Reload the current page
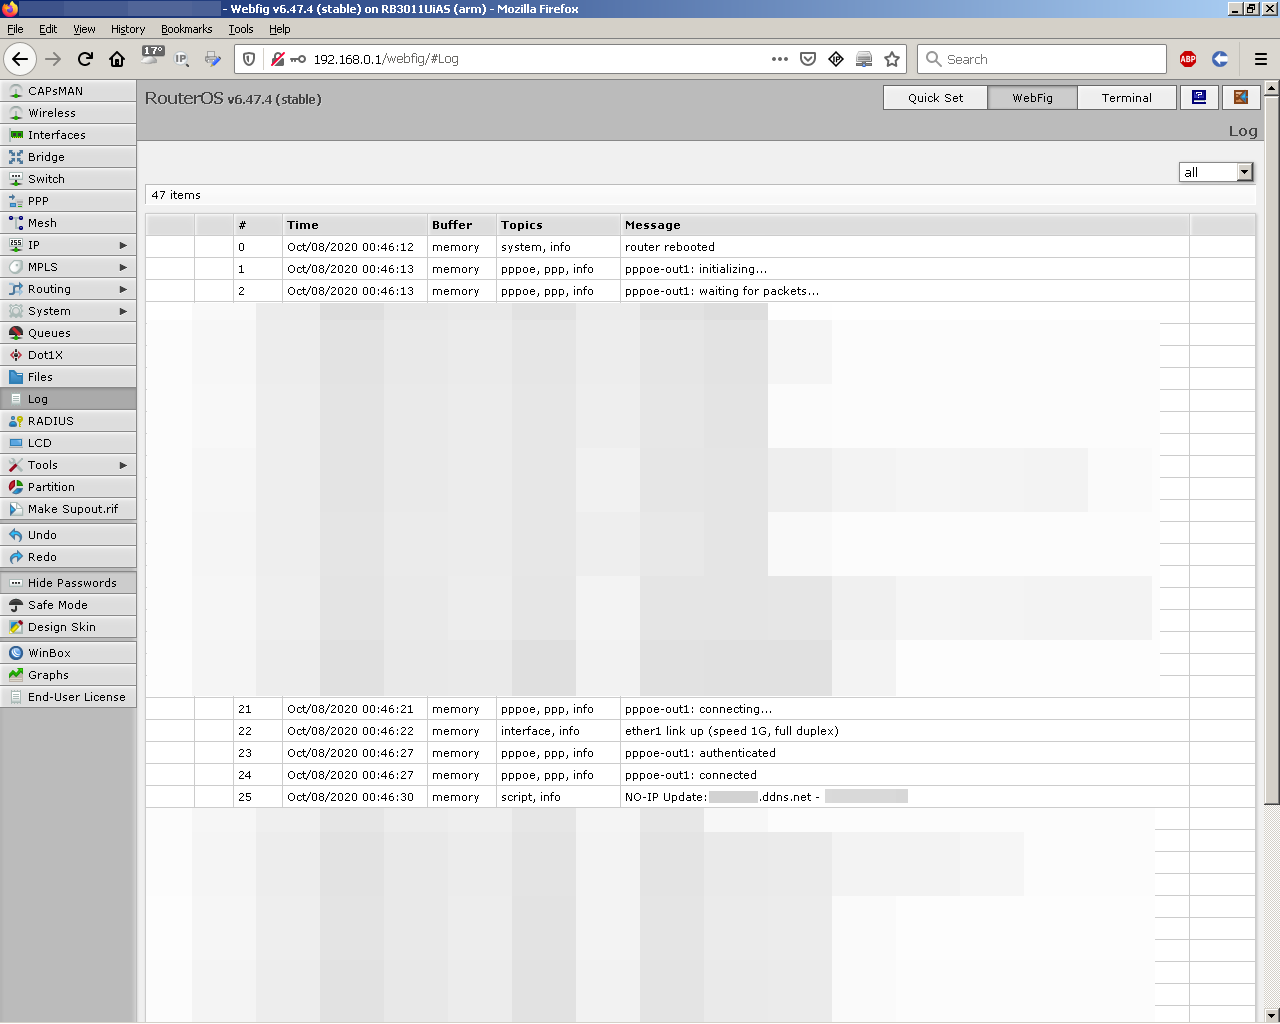The height and width of the screenshot is (1024, 1280). click(85, 59)
